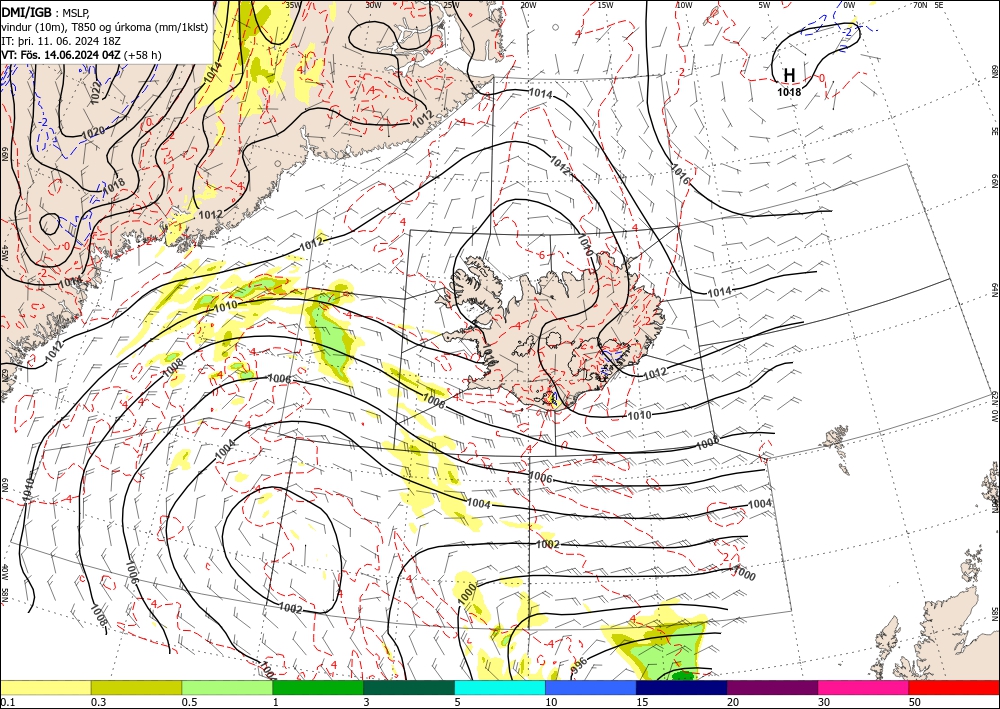Click the '35W' longitude label
The width and height of the screenshot is (1000, 709).
click(x=293, y=5)
